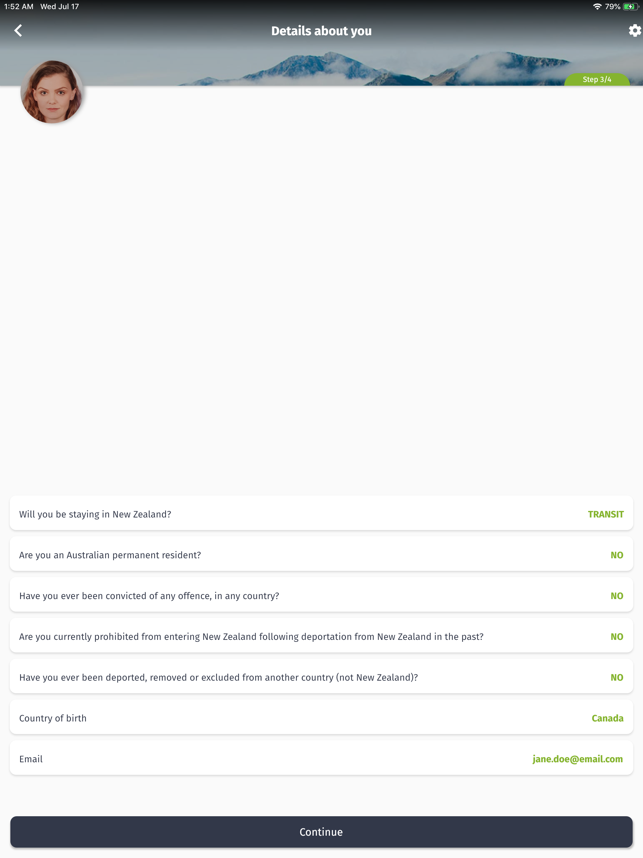
Task: Tap the battery icon in status bar
Action: click(631, 7)
